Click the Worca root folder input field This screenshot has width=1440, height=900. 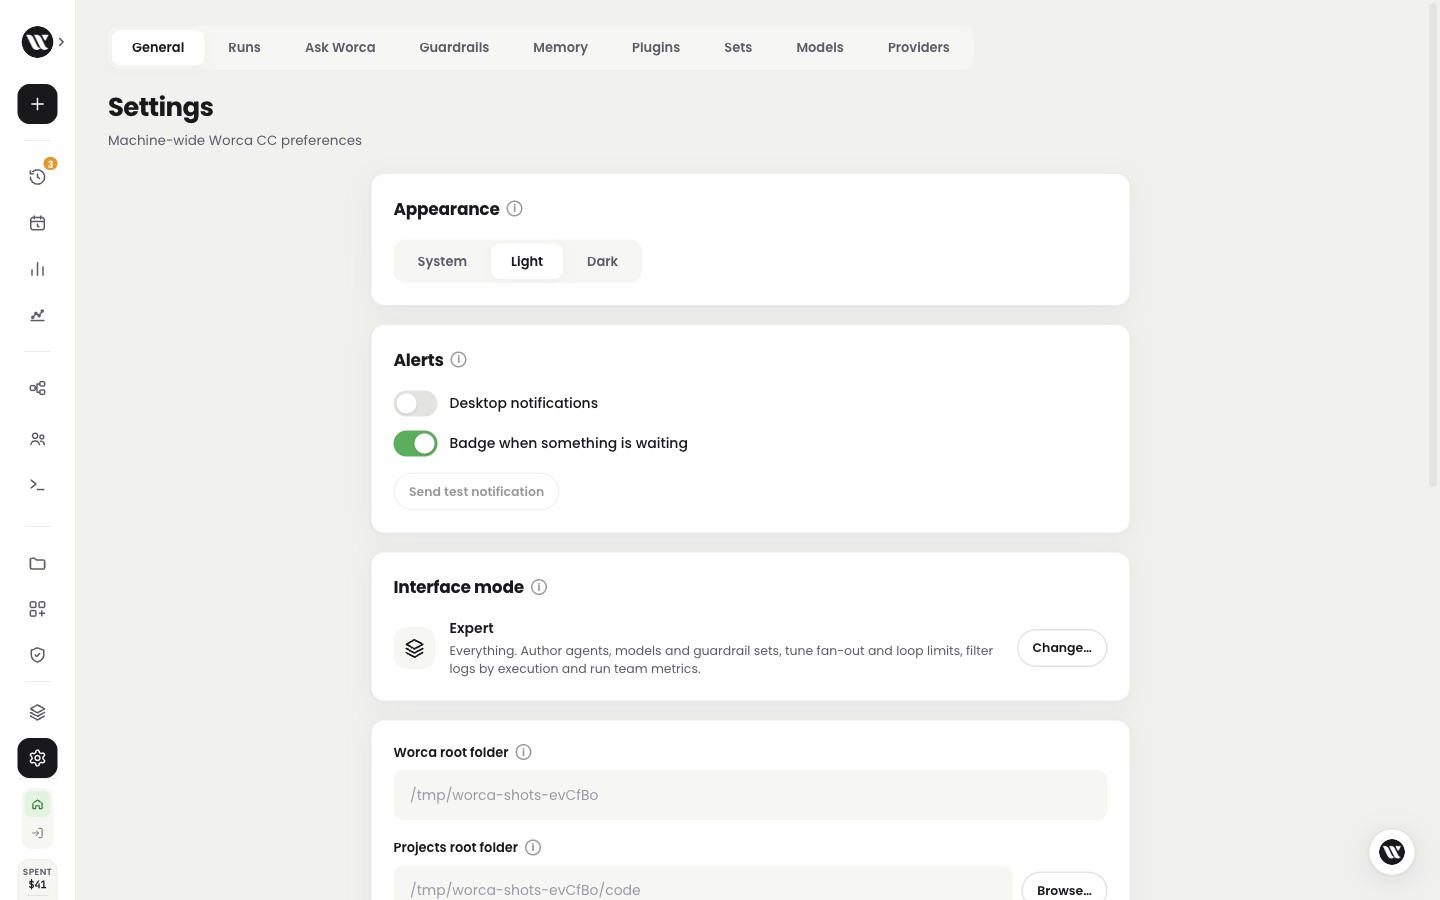click(750, 795)
